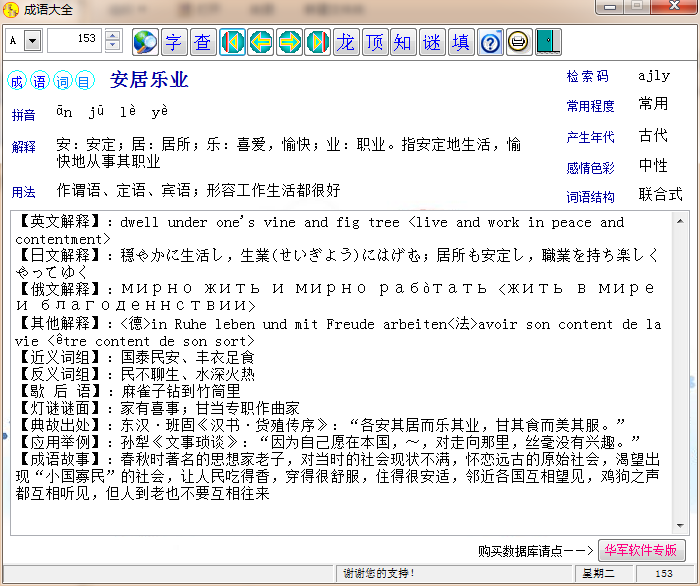
Task: Decrease the record number with down spinner
Action: click(x=113, y=46)
